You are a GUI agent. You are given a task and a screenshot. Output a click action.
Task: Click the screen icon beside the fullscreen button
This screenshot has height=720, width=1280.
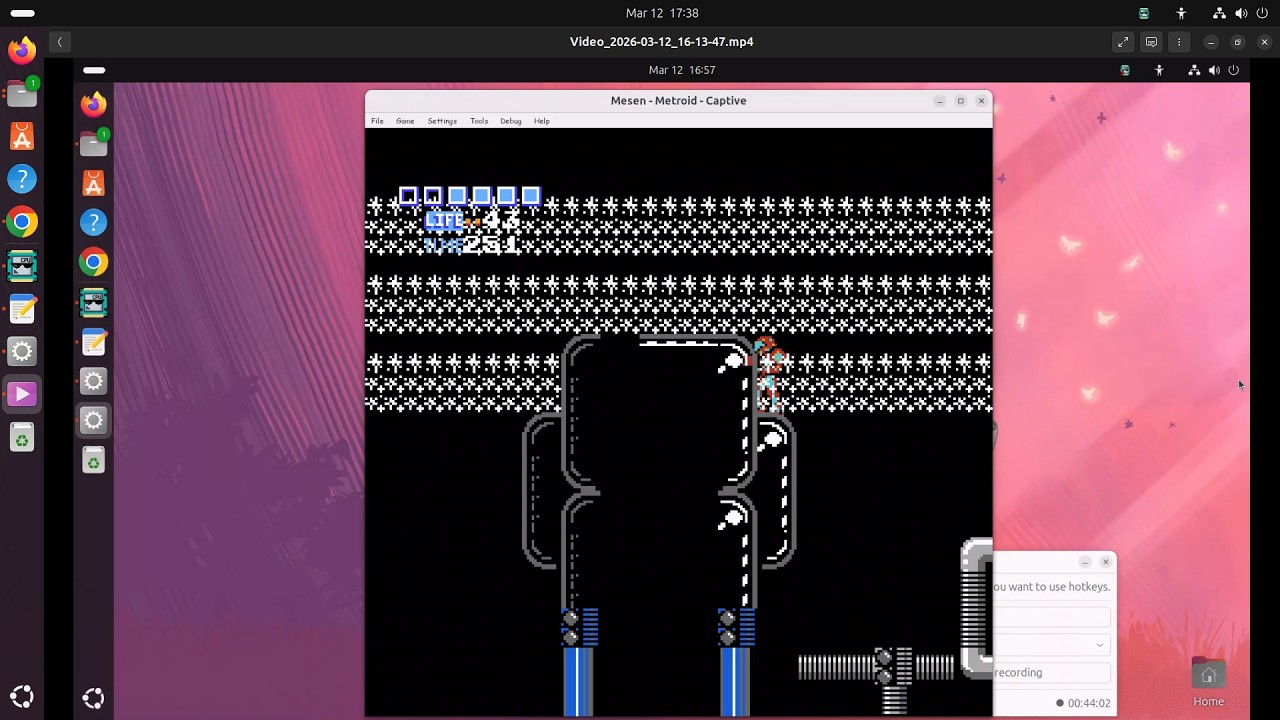(x=1151, y=42)
